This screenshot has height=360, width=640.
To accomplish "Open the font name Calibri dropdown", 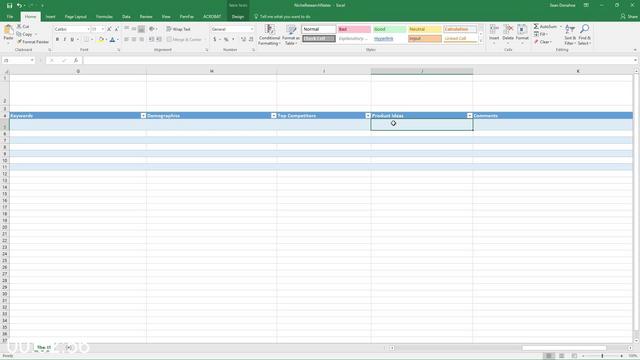I will [88, 29].
